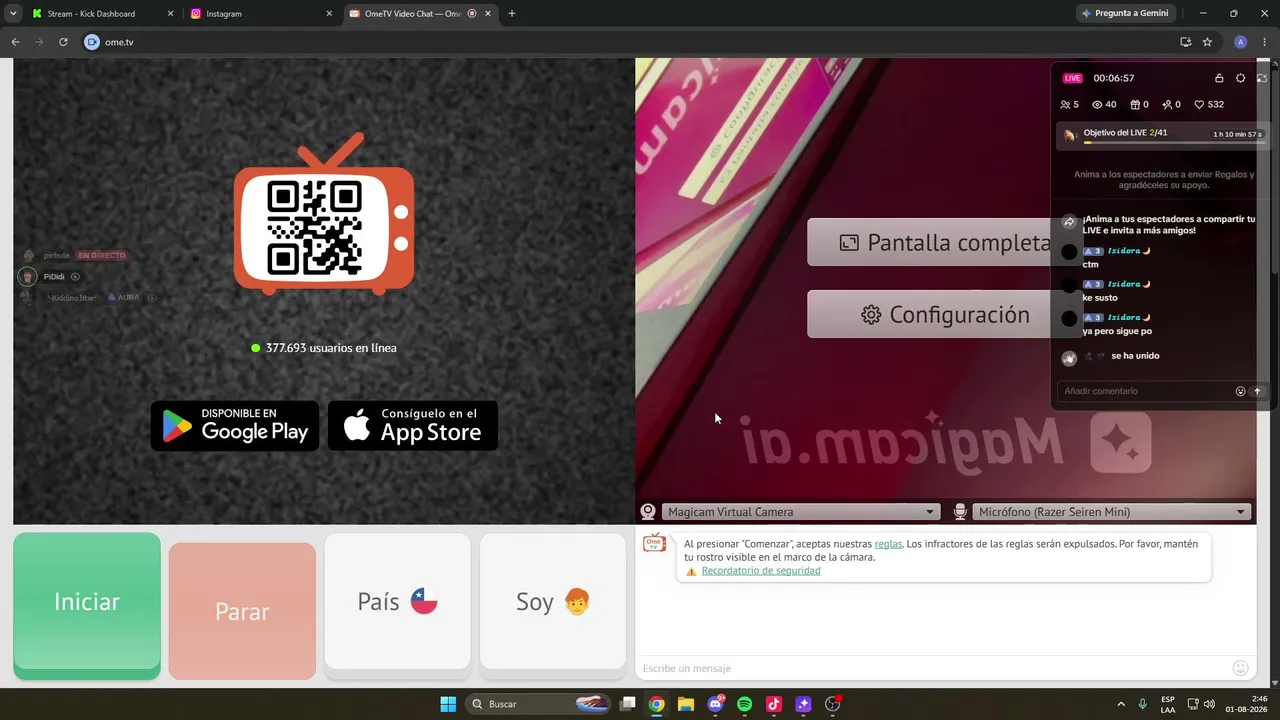Viewport: 1280px width, 720px height.
Task: Go back to the previous page
Action: pos(15,42)
